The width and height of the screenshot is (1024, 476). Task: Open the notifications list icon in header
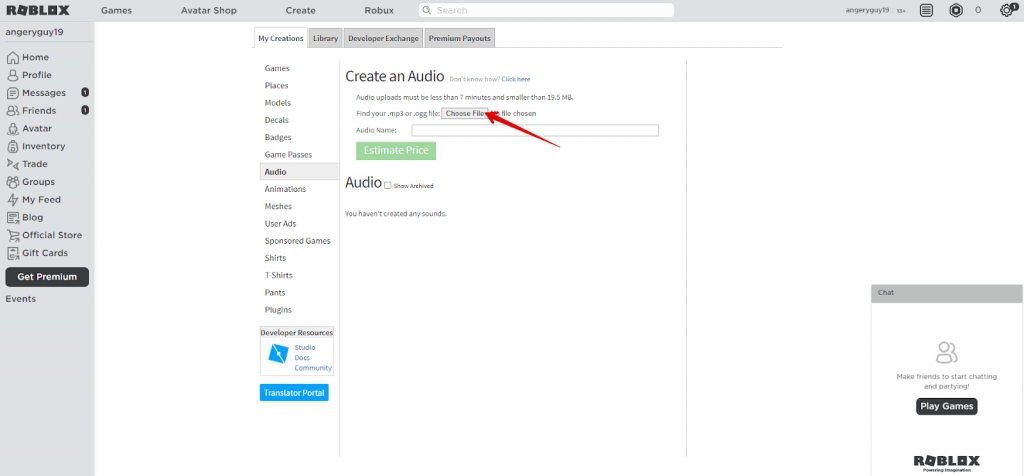[x=926, y=10]
